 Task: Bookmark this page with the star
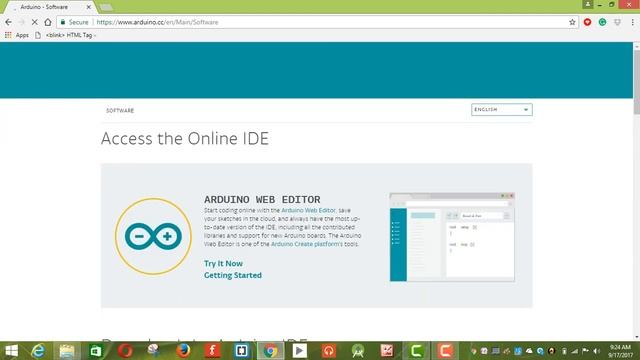tap(572, 22)
